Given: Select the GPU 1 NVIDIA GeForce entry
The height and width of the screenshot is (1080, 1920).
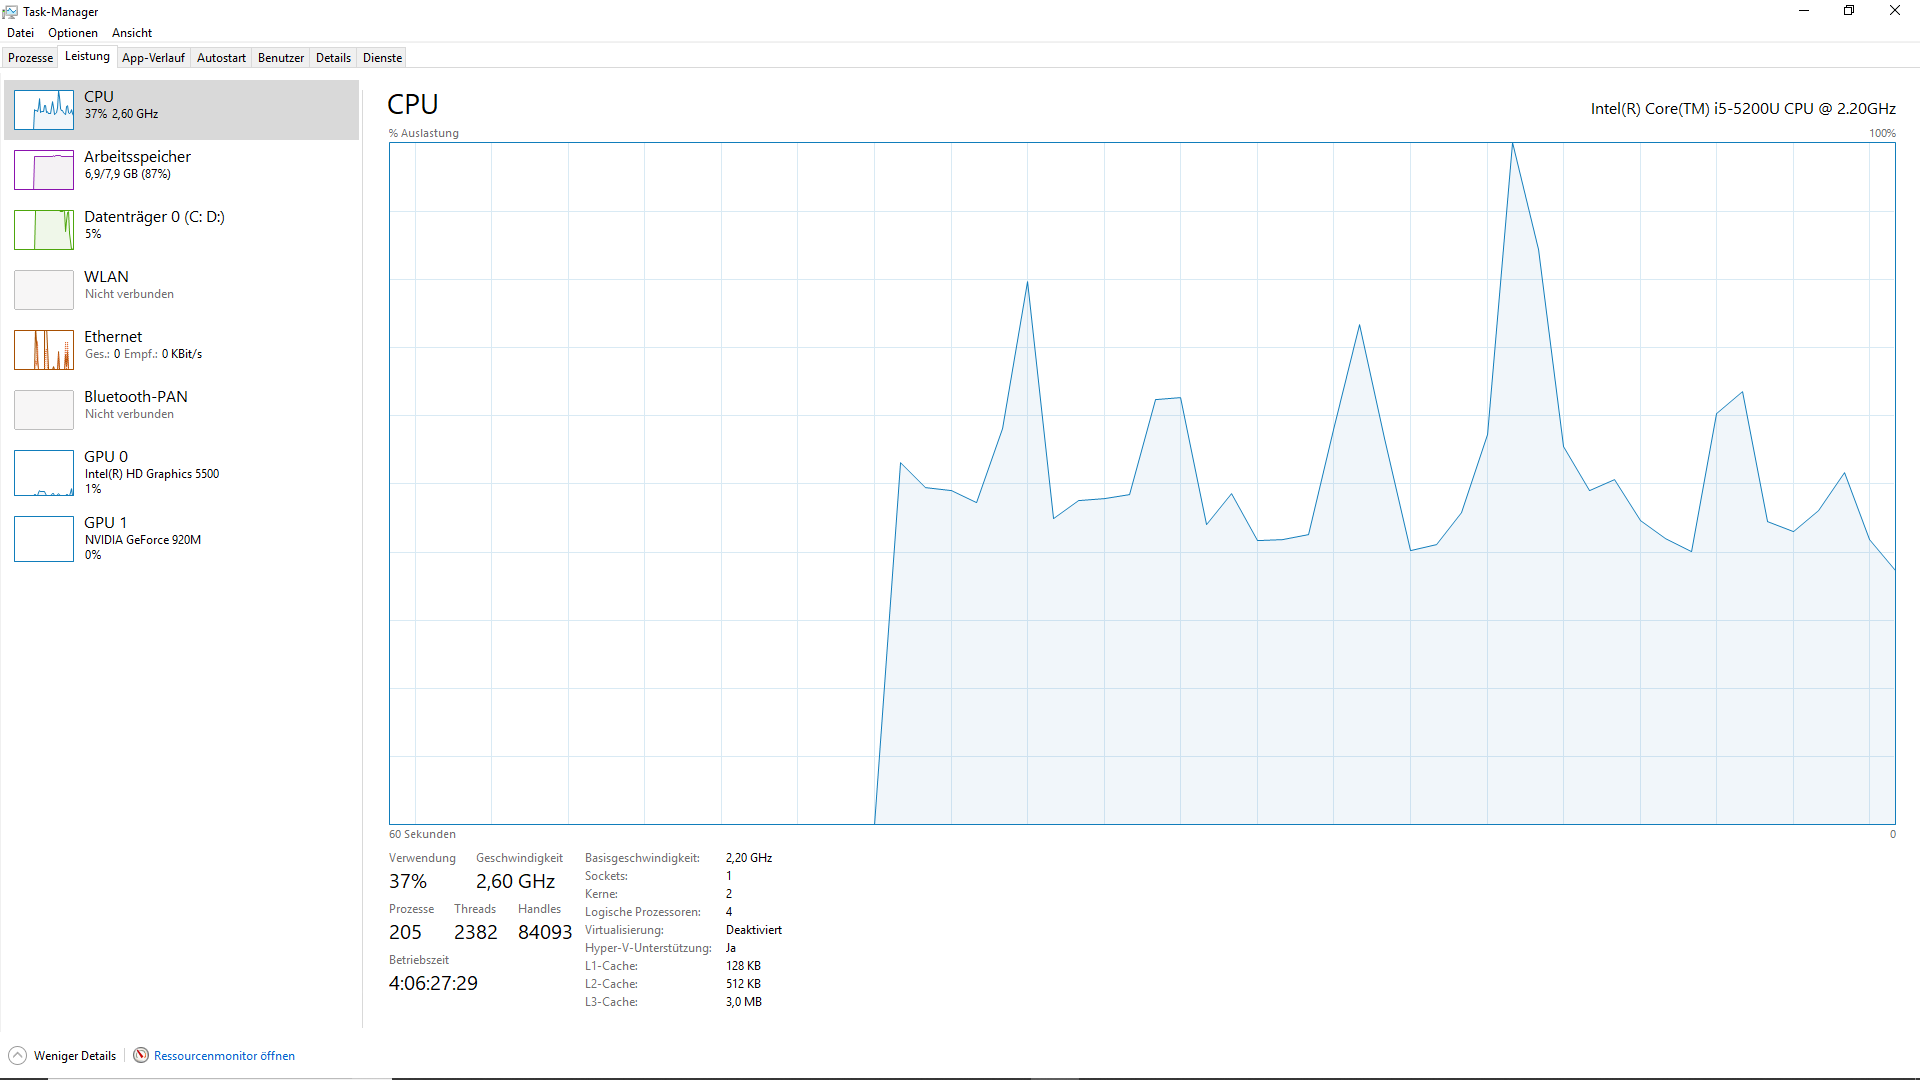Looking at the screenshot, I should 142,538.
